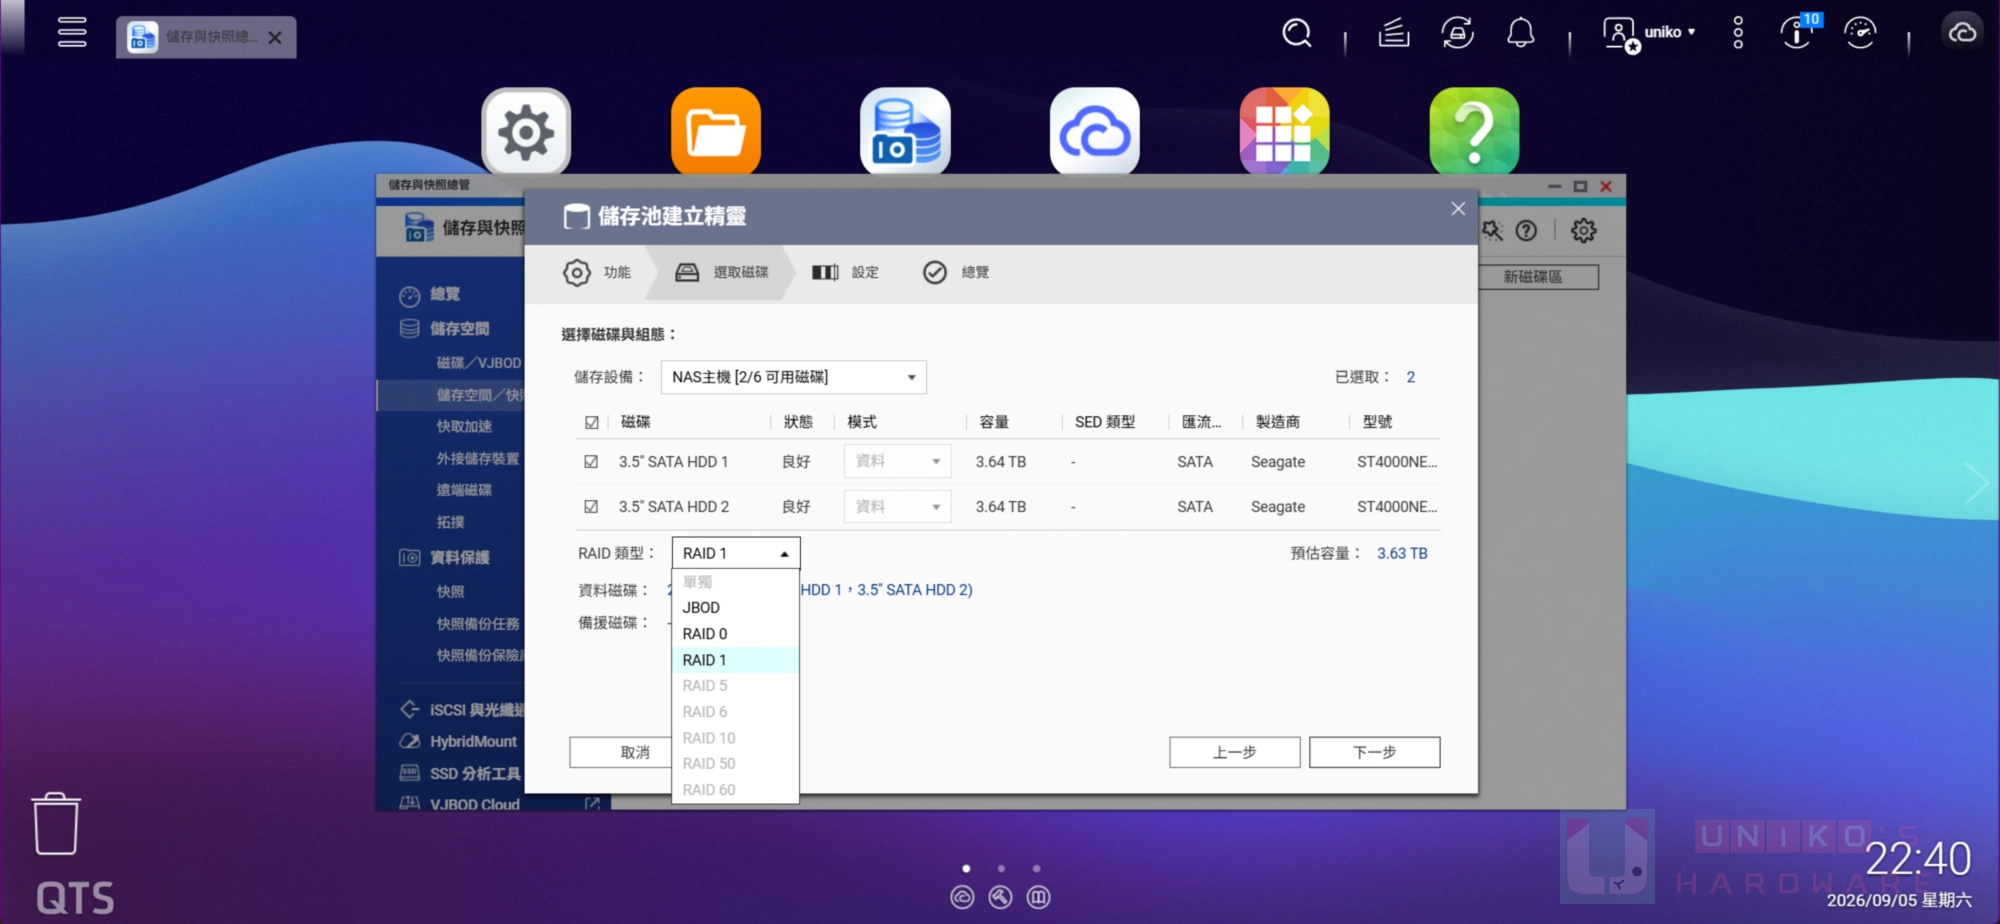
Task: Uncheck the 3.5" SATA HDD 1 checkbox
Action: (x=591, y=462)
